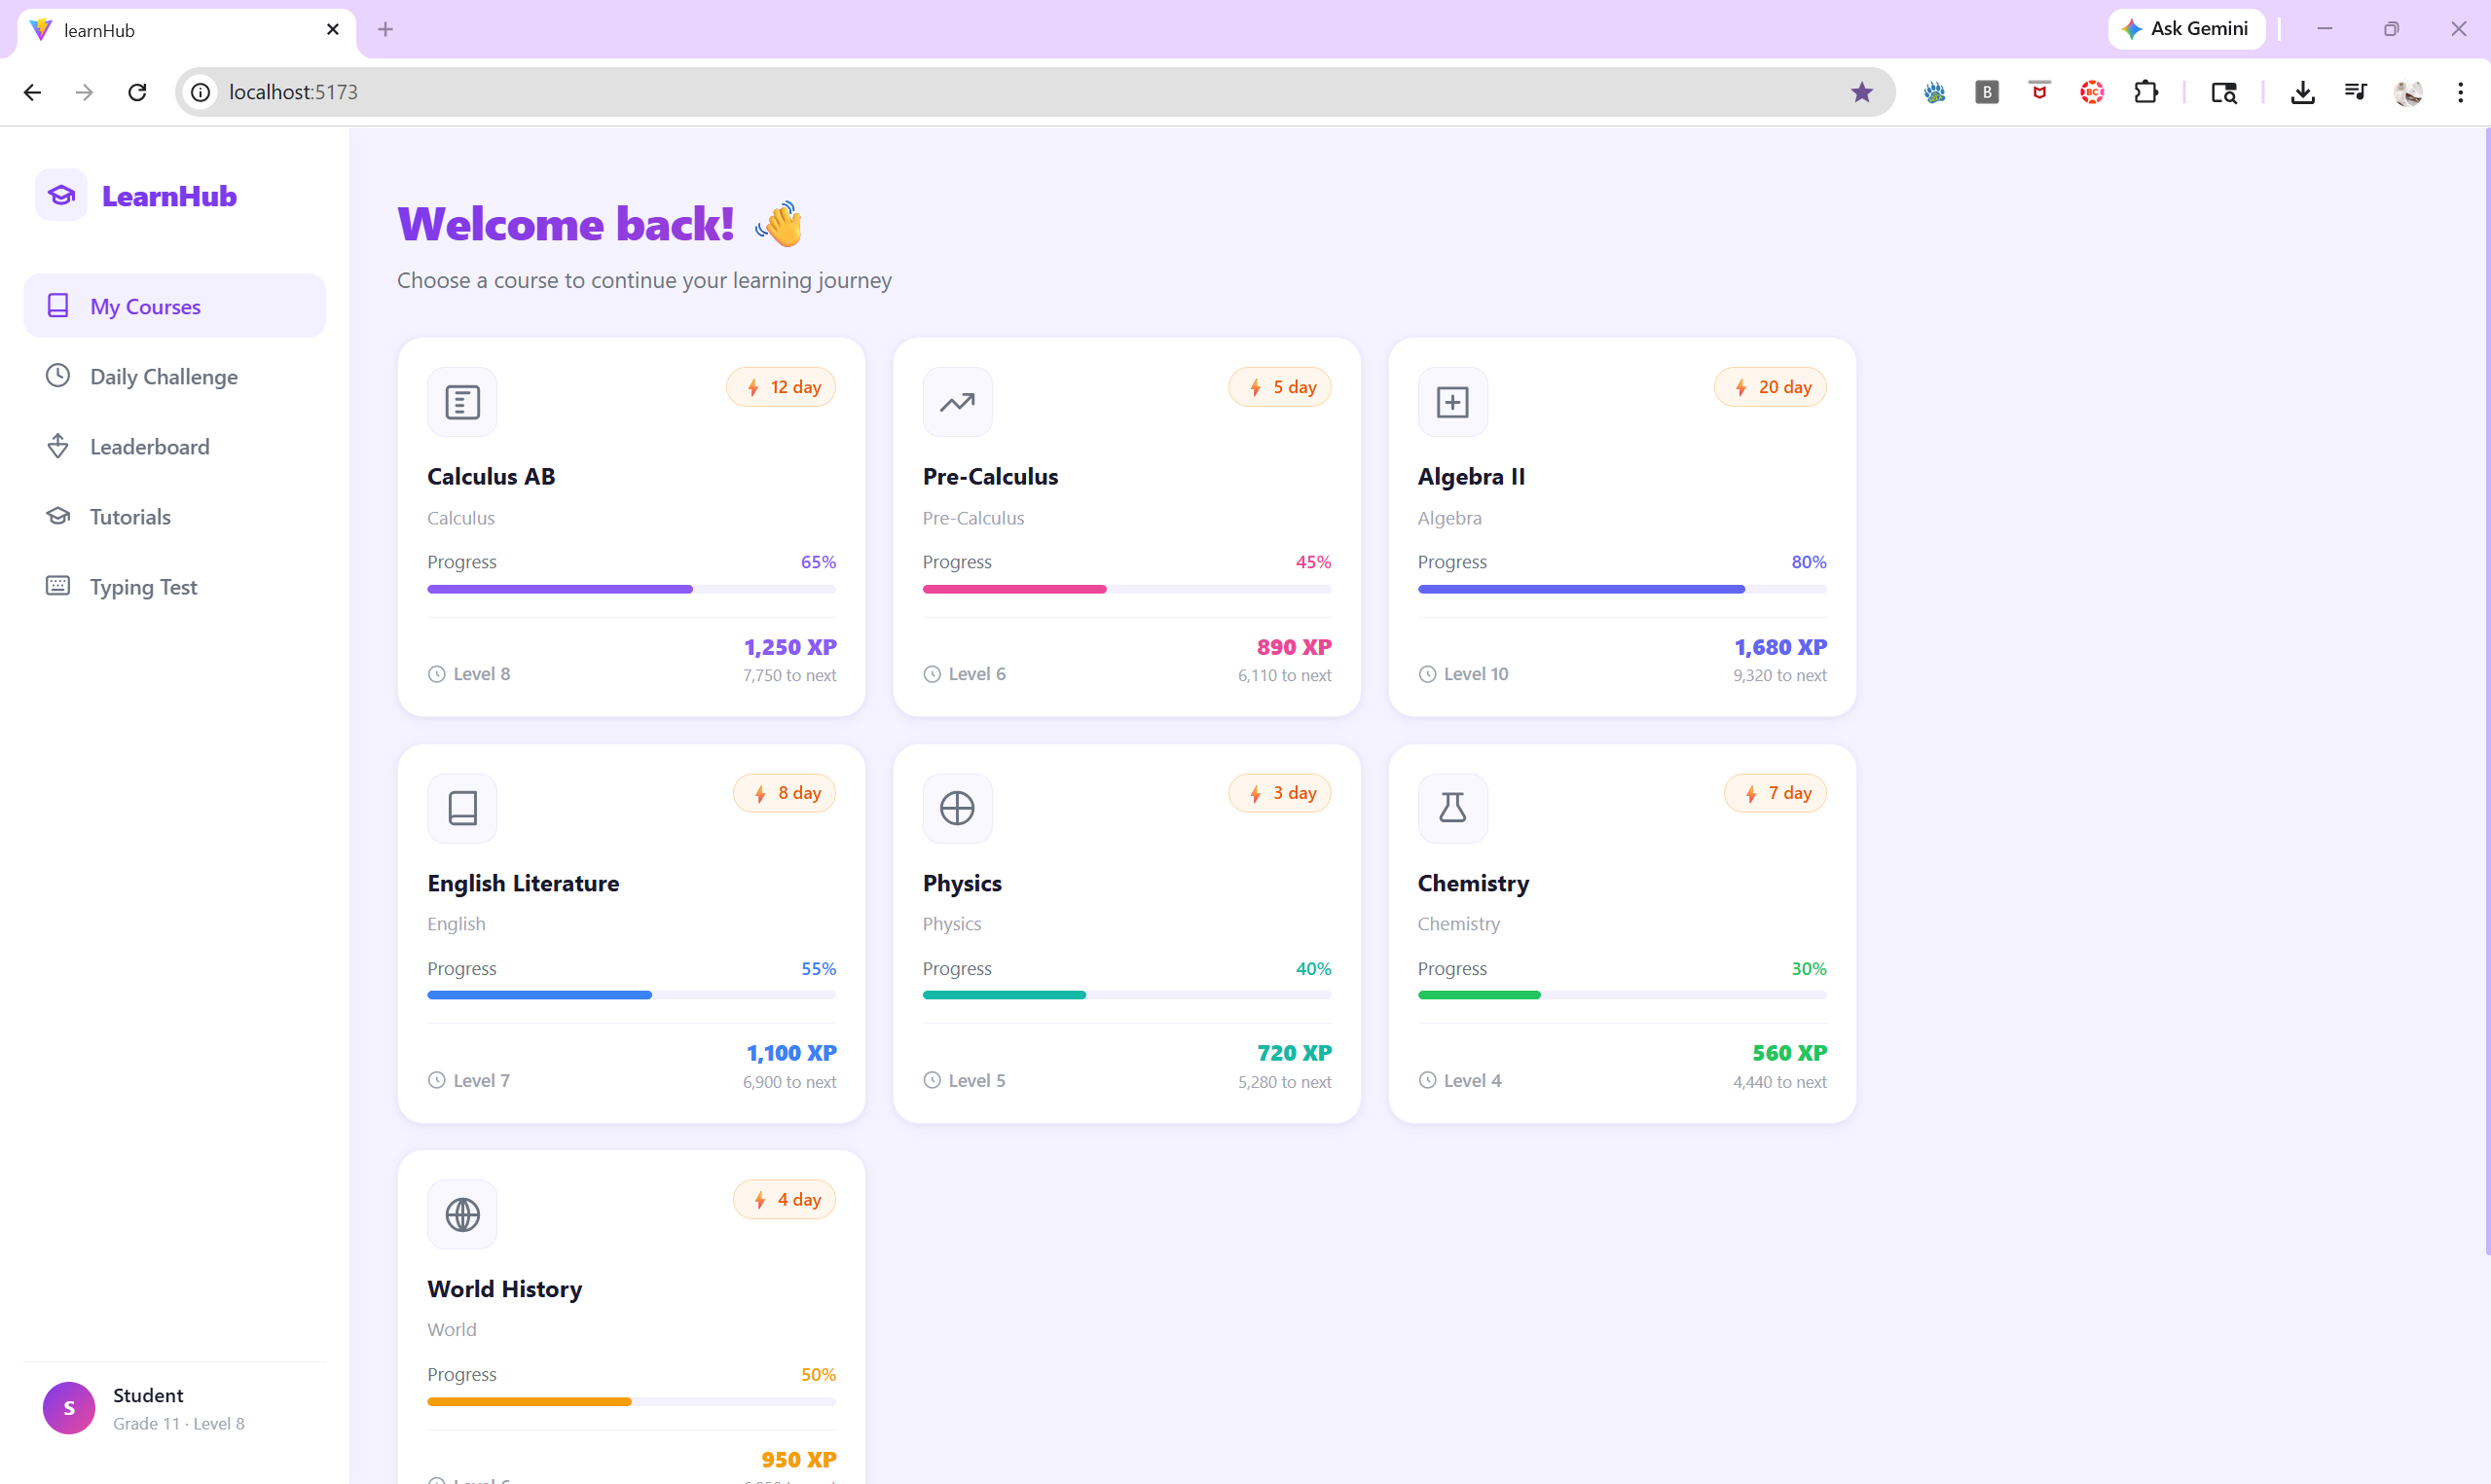The width and height of the screenshot is (2491, 1484).
Task: Open the Student profile avatar
Action: (x=69, y=1407)
